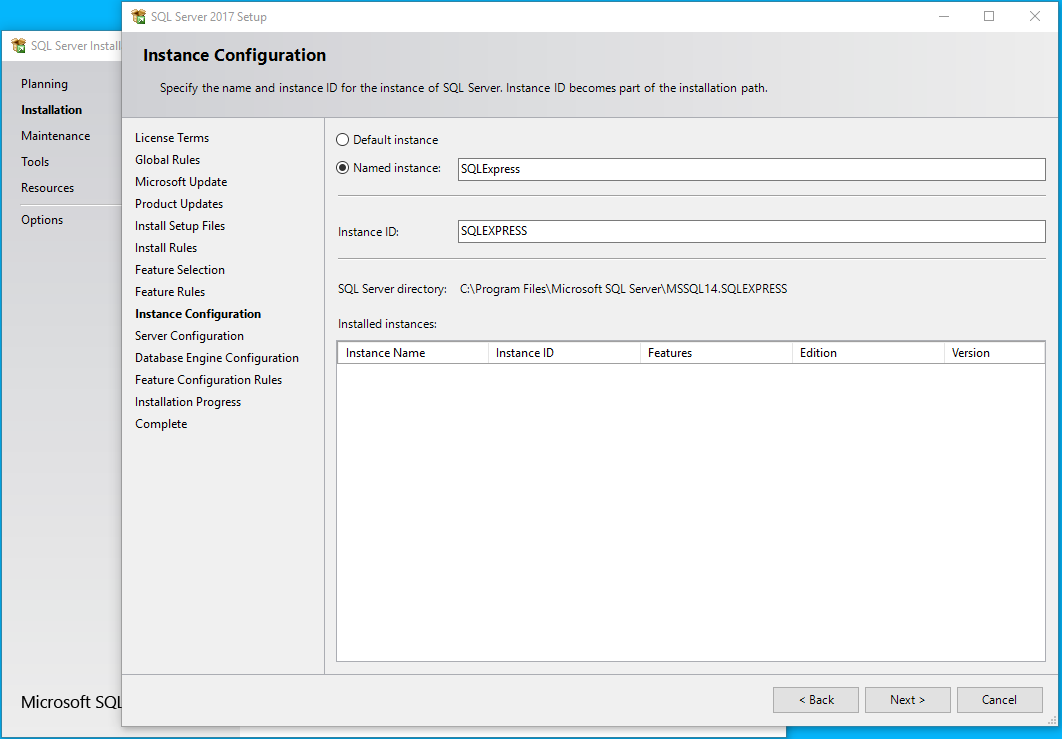Maximize the SQL Server 2017 Setup window
Image resolution: width=1062 pixels, height=739 pixels.
point(989,16)
